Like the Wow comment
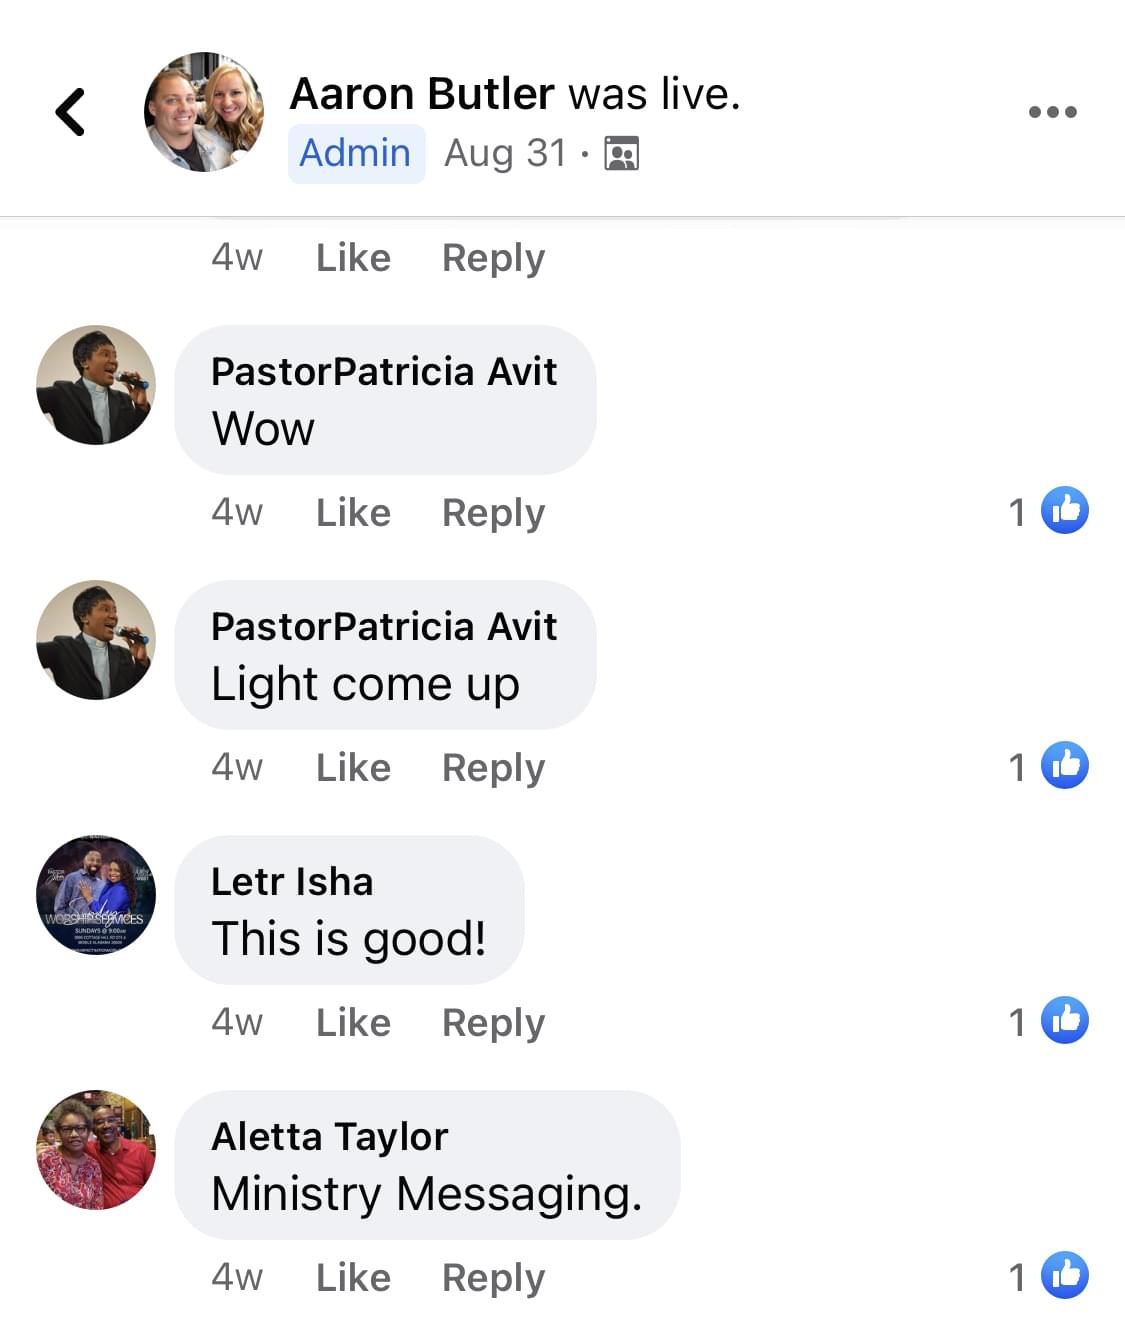 pos(353,513)
